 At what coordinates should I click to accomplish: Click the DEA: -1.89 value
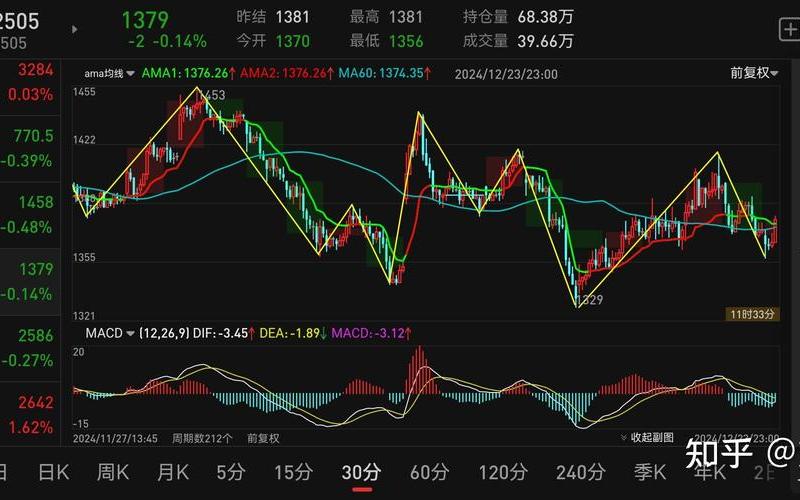tap(293, 334)
